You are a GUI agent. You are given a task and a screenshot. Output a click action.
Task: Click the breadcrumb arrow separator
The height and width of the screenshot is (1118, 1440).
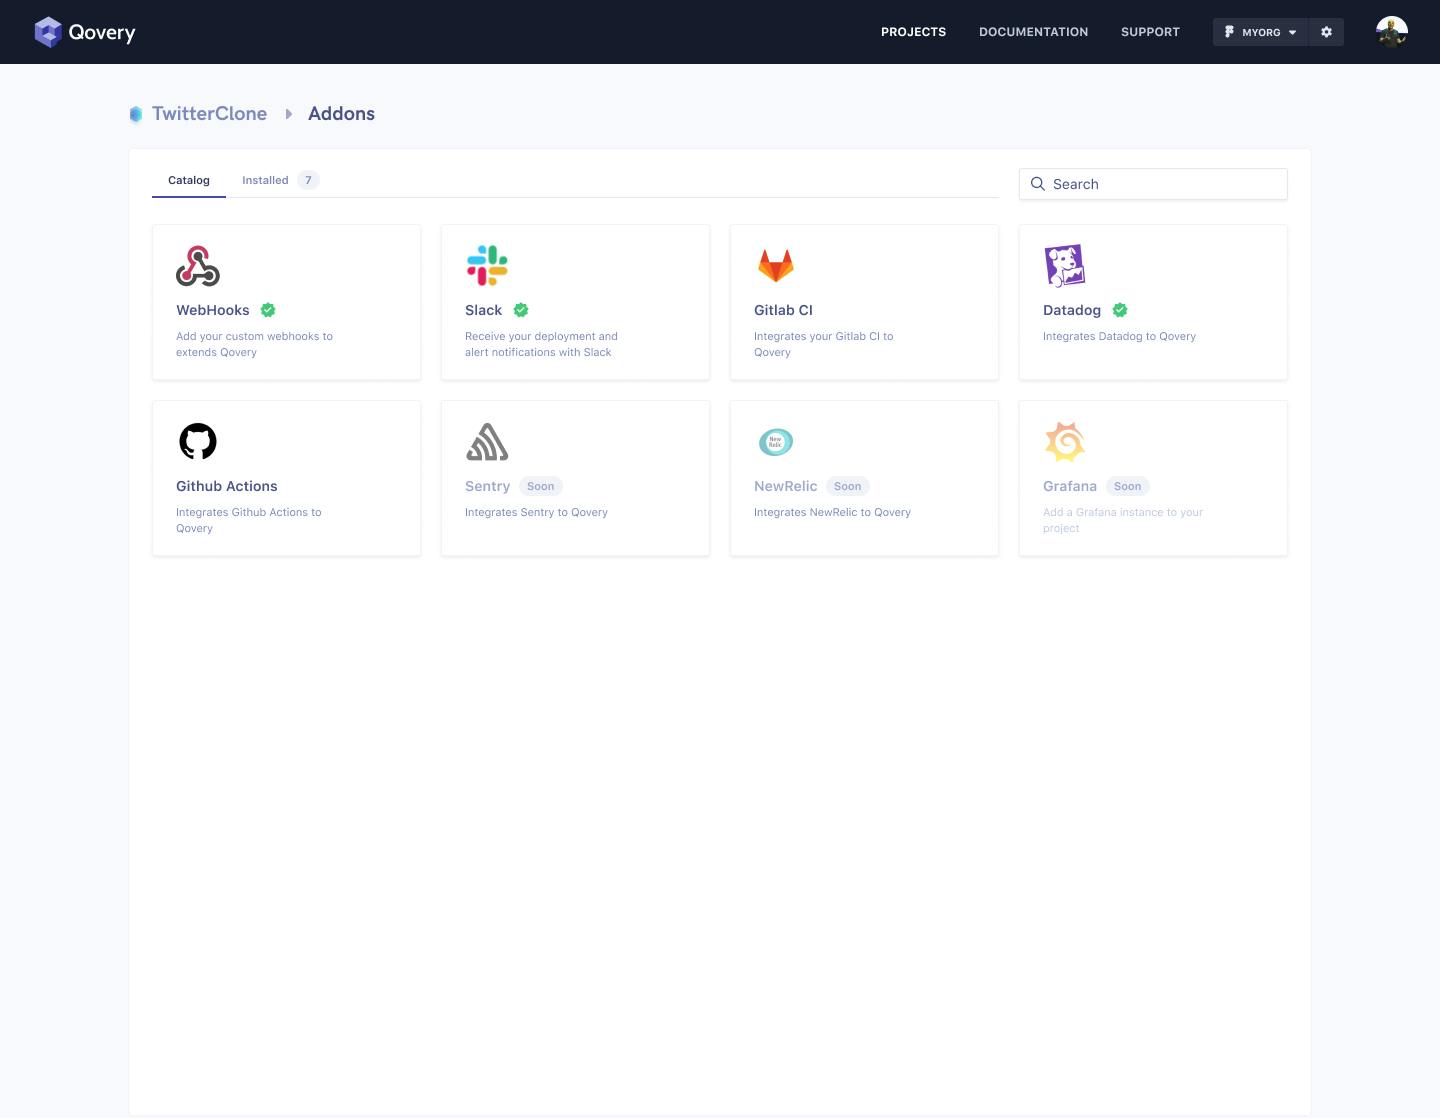[288, 114]
